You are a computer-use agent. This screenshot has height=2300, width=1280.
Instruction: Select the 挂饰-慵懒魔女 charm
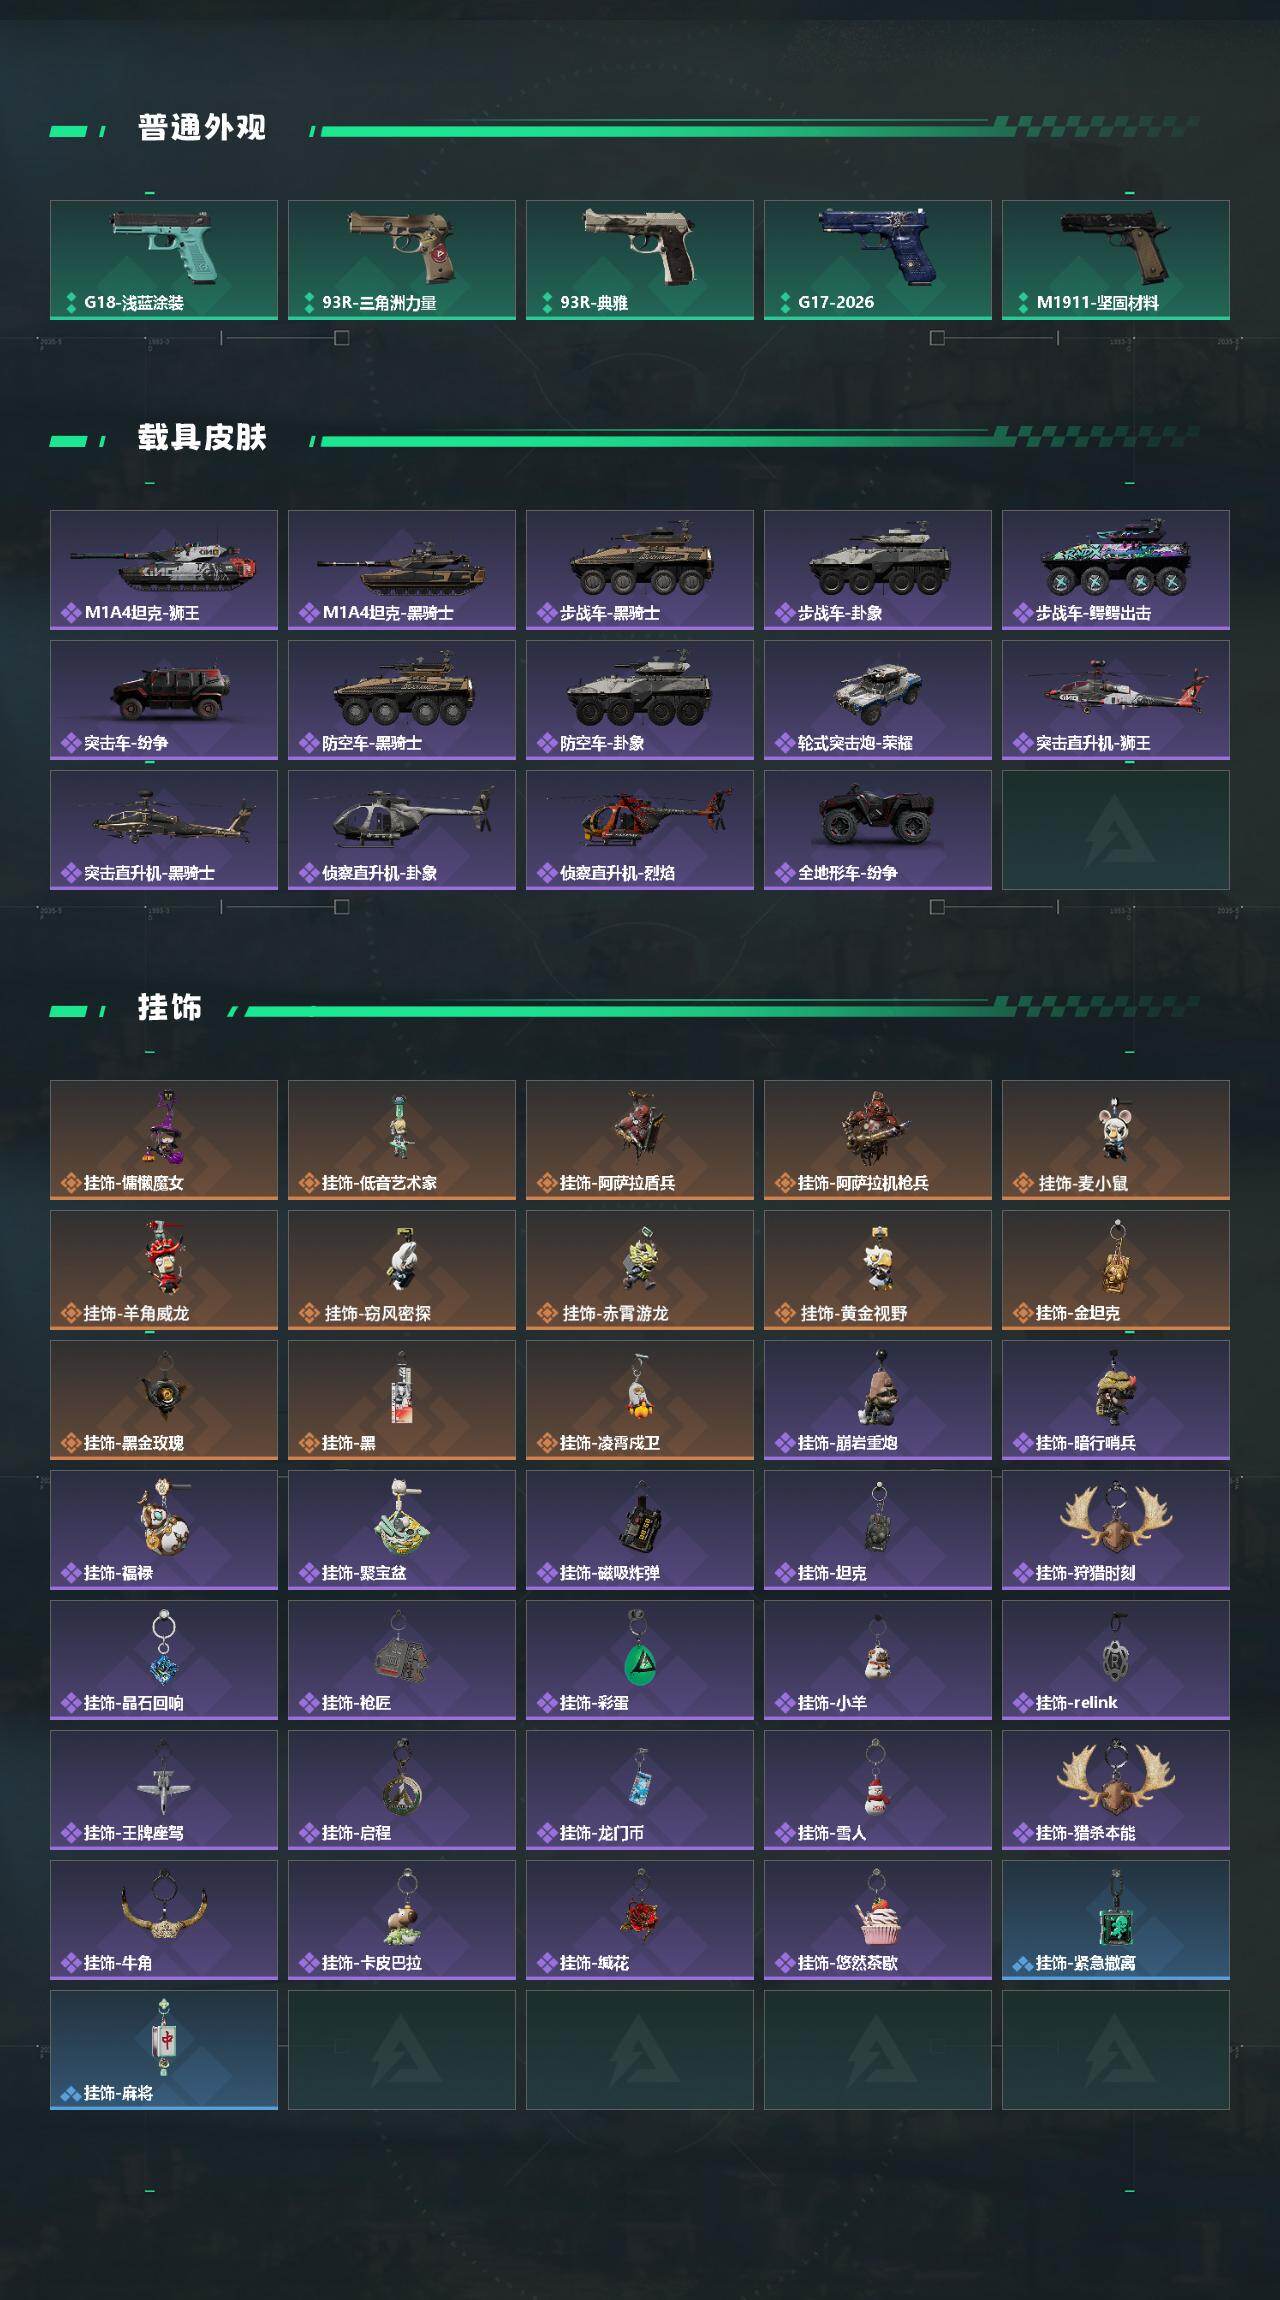[164, 1140]
